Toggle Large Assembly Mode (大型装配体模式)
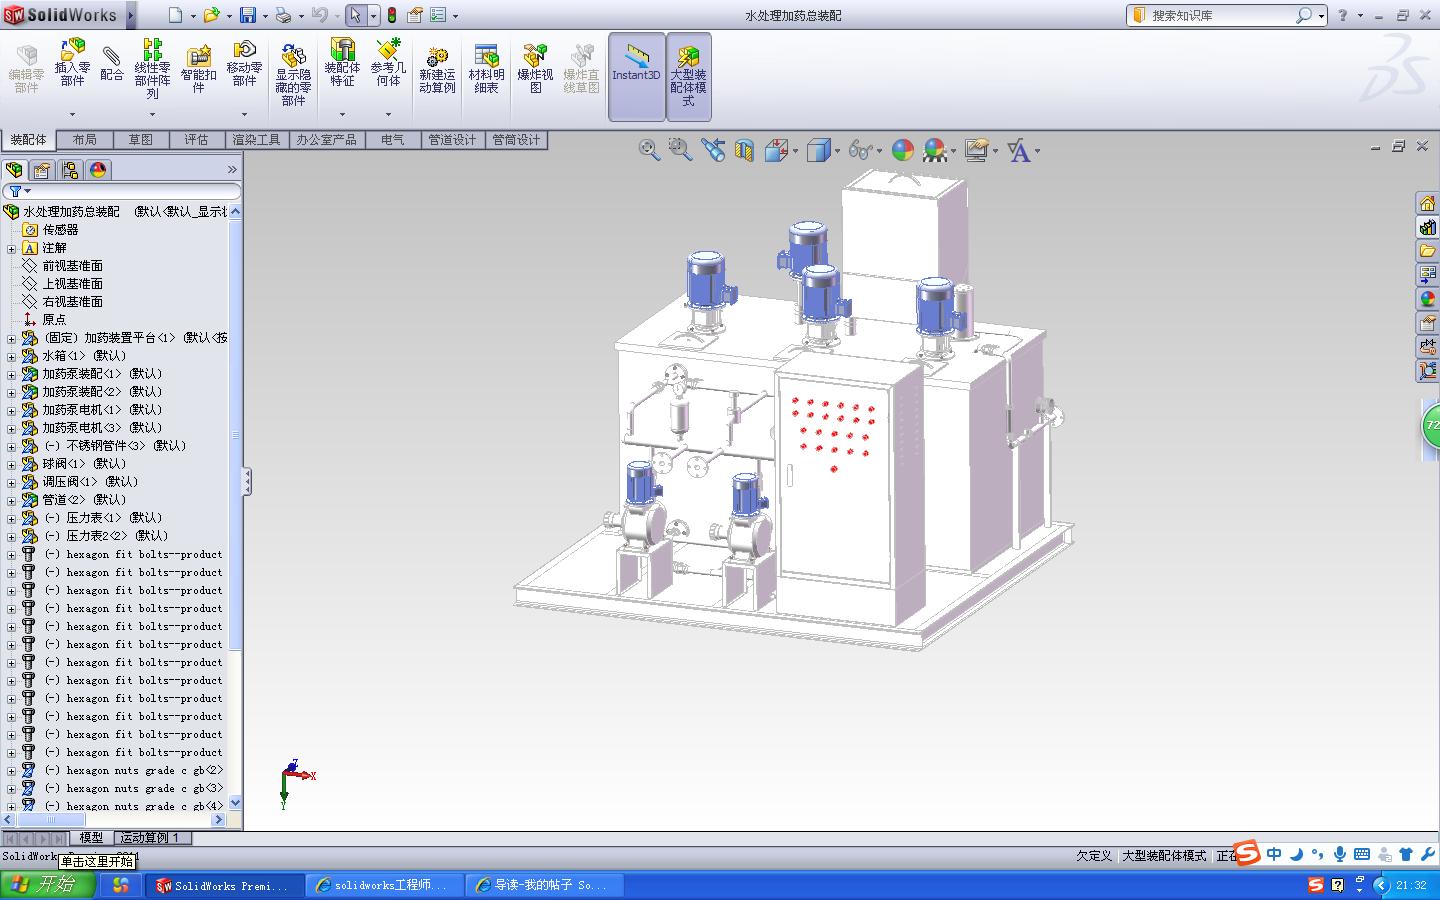This screenshot has height=900, width=1440. [x=688, y=76]
